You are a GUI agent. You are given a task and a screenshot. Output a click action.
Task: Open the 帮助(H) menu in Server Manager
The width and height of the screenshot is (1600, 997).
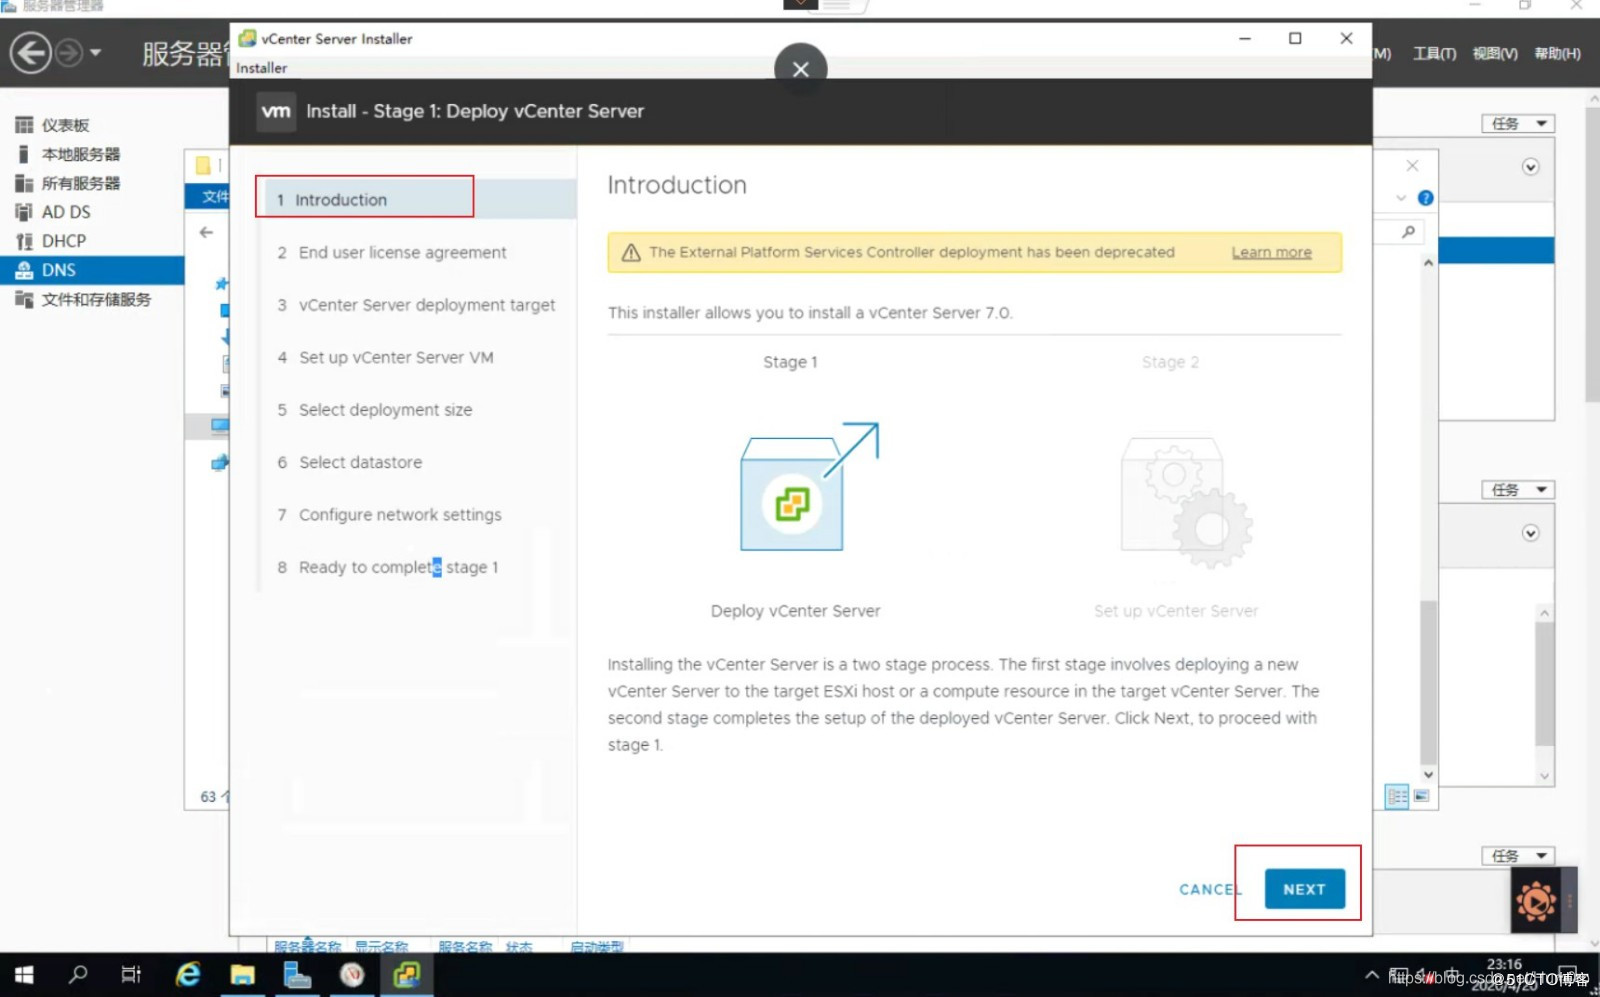[1558, 53]
